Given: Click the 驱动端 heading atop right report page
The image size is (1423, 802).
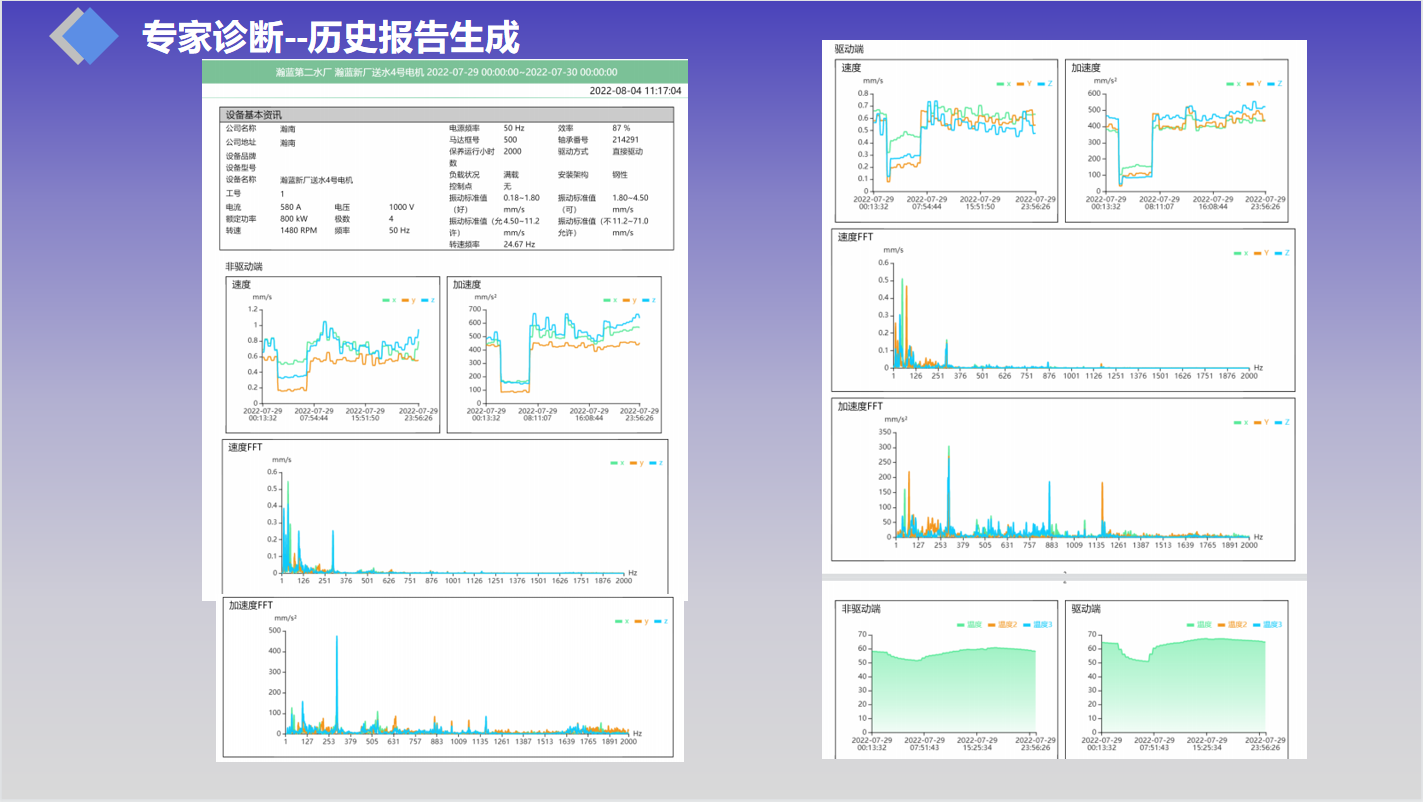Looking at the screenshot, I should (x=849, y=48).
